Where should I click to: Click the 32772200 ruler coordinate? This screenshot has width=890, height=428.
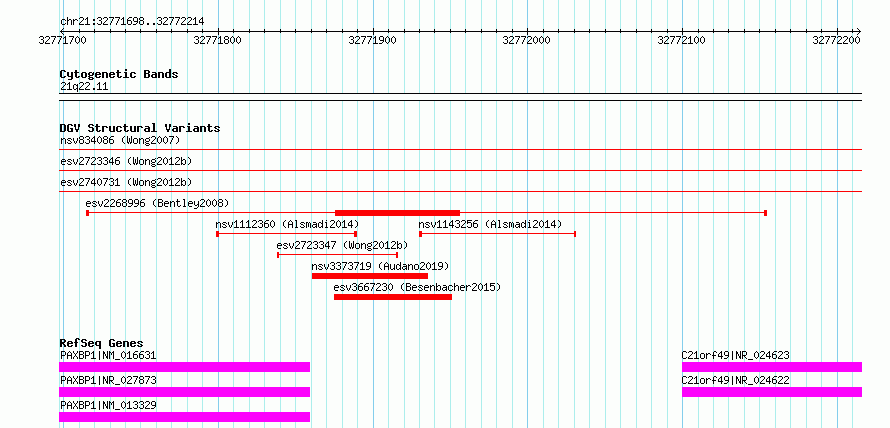837,40
